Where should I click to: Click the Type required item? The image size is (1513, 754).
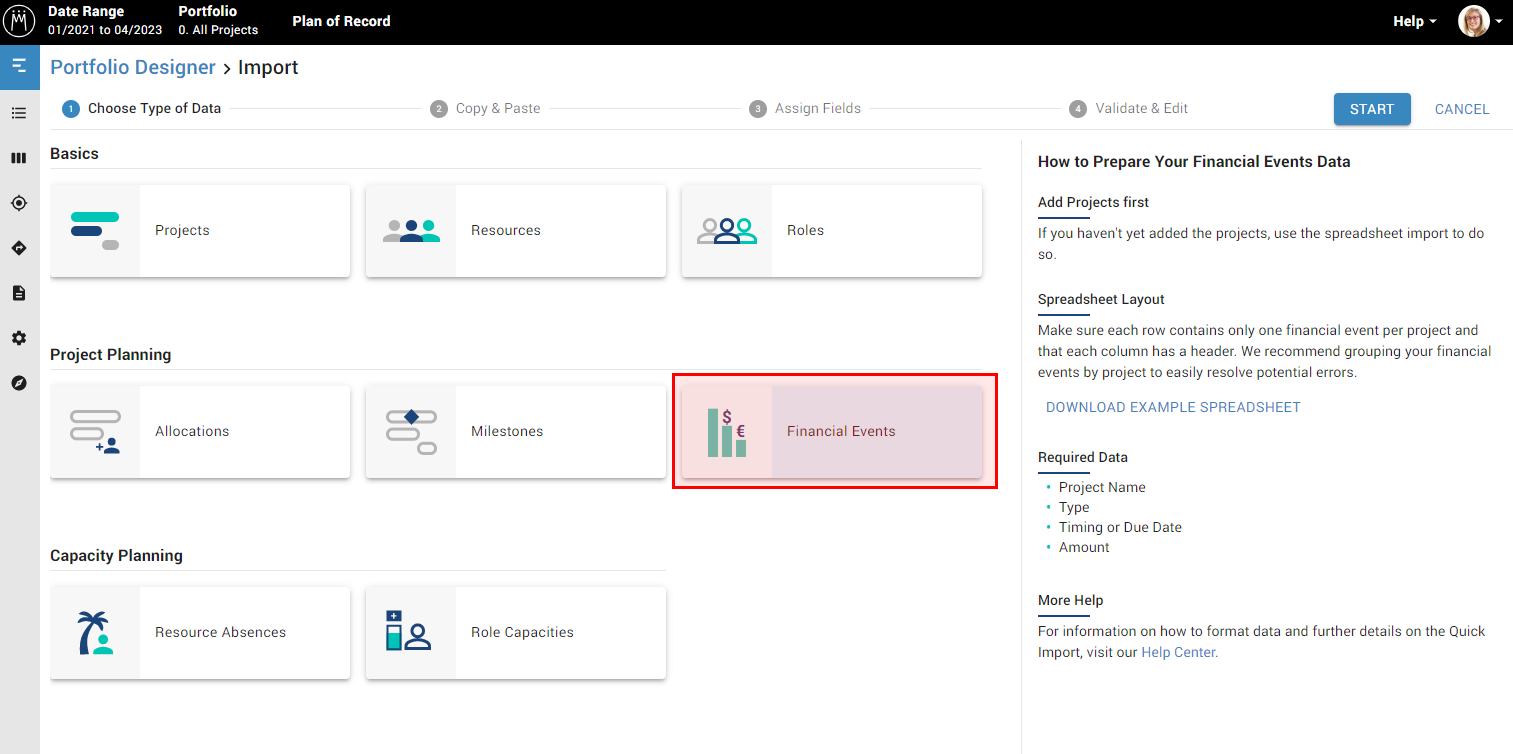click(1074, 507)
